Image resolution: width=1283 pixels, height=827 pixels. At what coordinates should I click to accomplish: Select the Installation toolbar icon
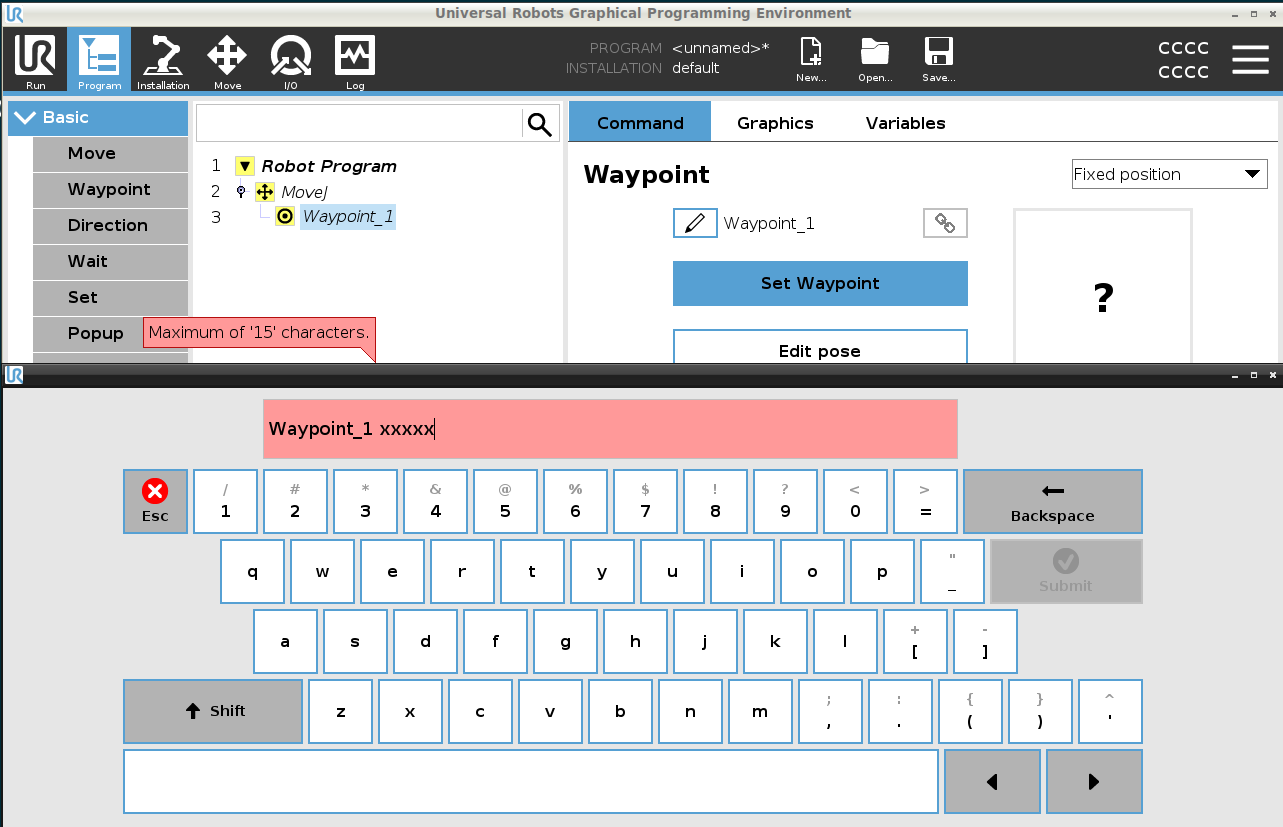click(163, 59)
